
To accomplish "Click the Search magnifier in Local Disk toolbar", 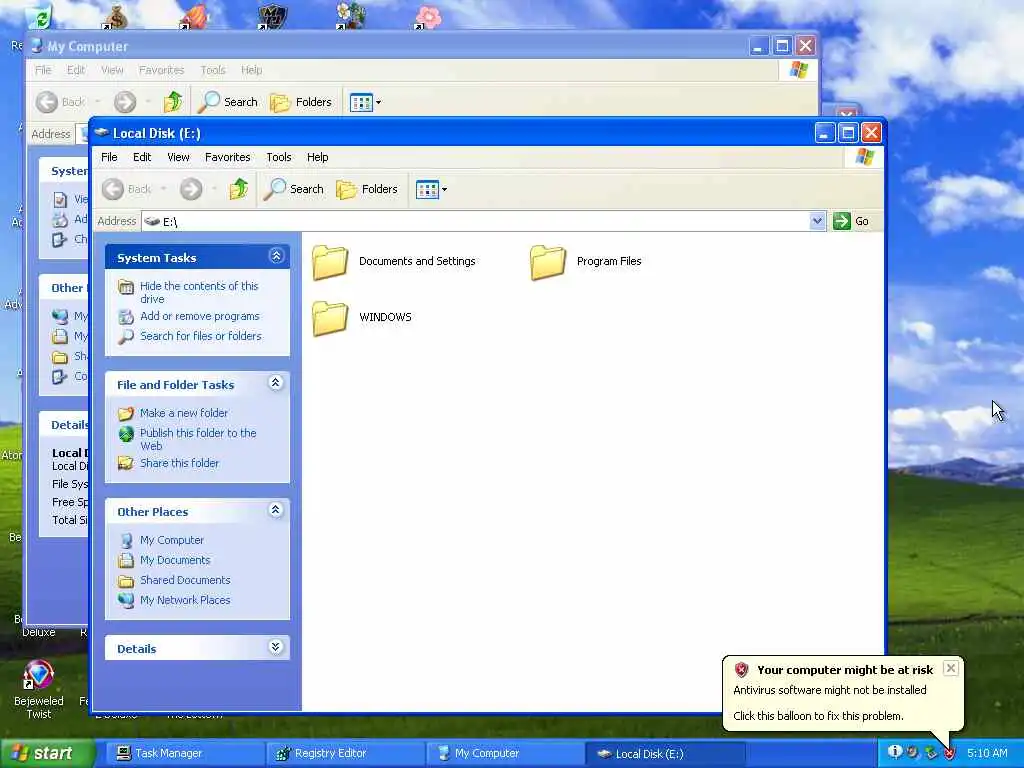I will (294, 189).
